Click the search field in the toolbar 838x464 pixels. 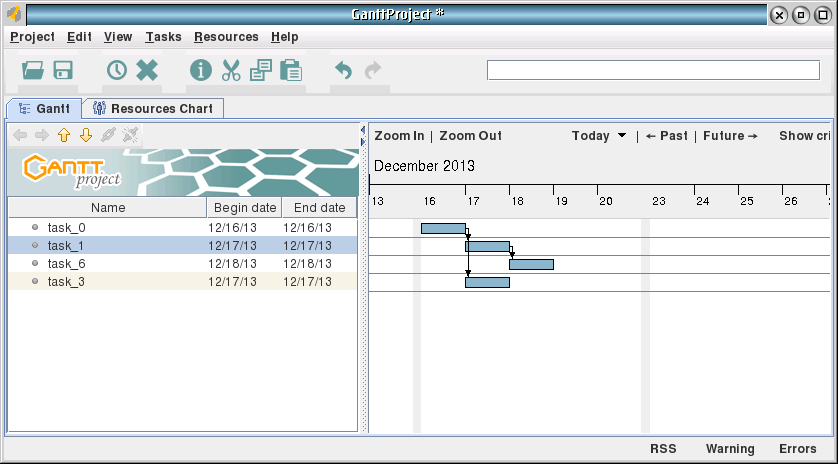tap(652, 70)
